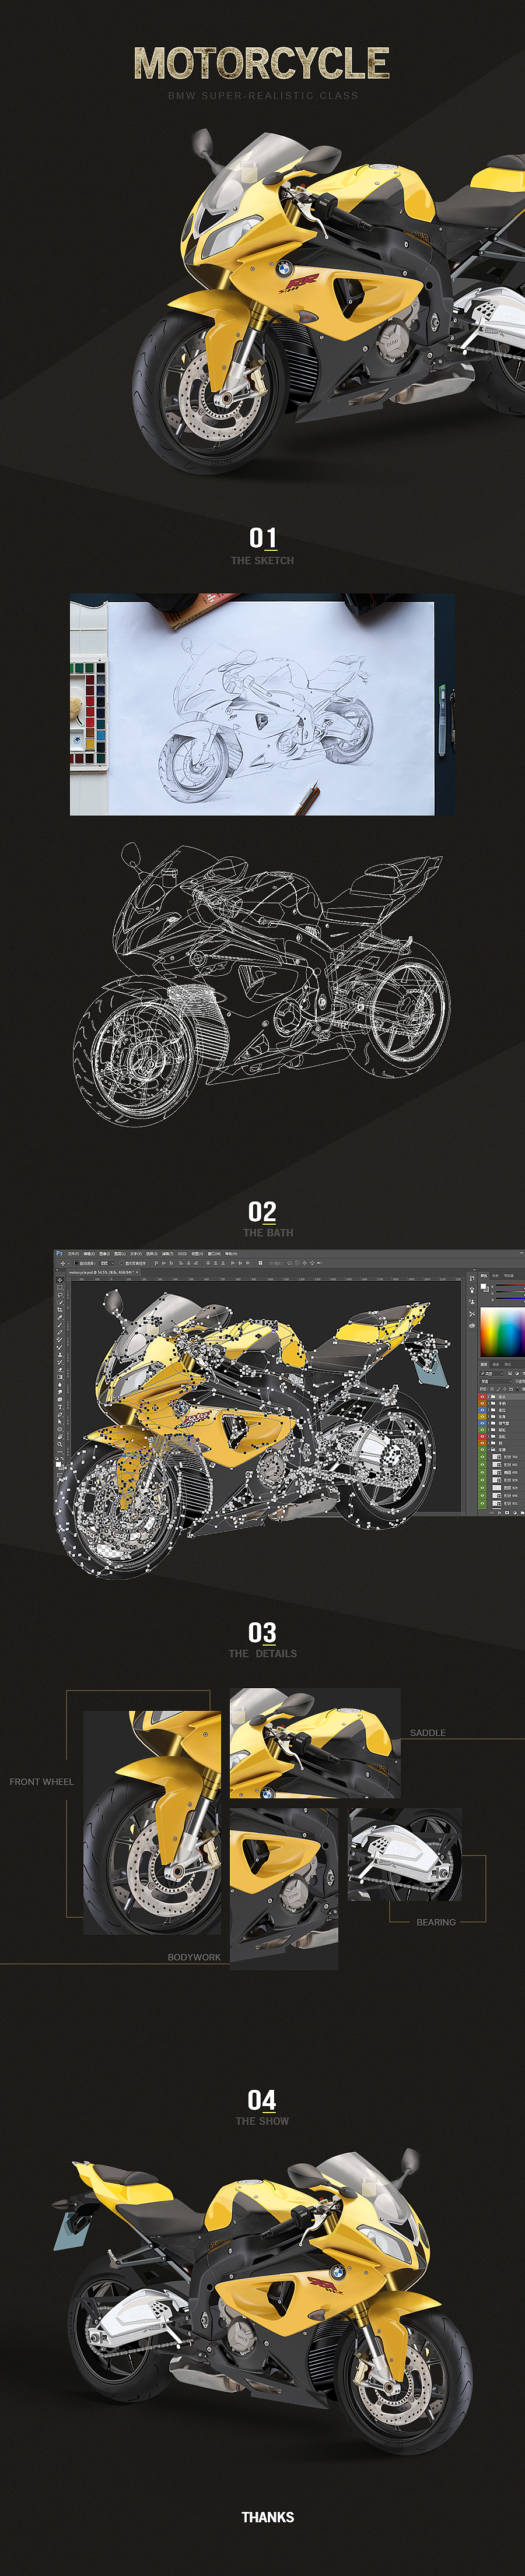Click the Add layer mask icon
Viewport: 525px width, 2576px height.
pos(507,1513)
